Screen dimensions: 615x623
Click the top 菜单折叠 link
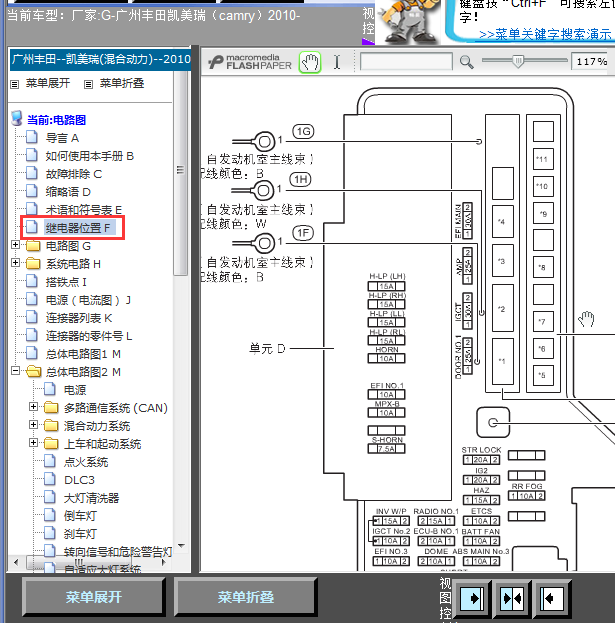(122, 83)
